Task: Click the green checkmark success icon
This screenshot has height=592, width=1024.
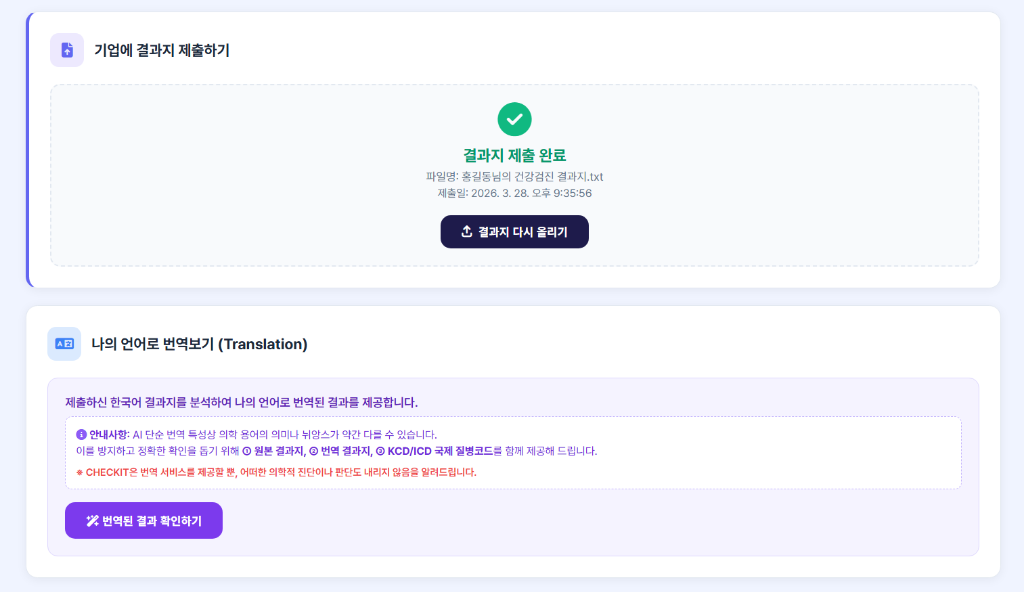Action: coord(514,121)
